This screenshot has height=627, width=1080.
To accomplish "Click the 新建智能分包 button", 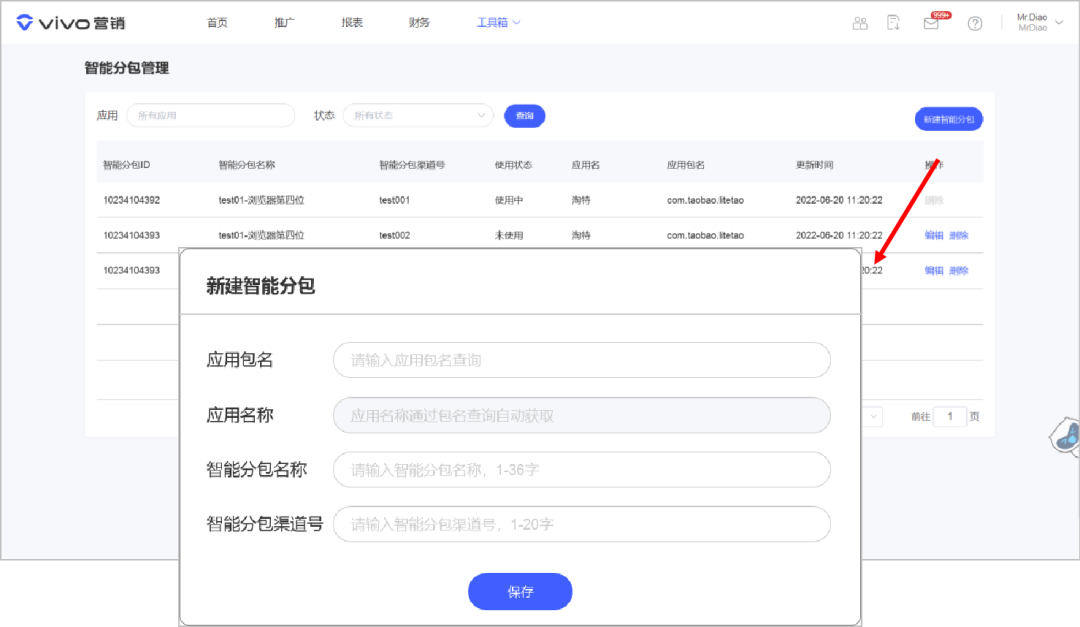I will pos(948,118).
